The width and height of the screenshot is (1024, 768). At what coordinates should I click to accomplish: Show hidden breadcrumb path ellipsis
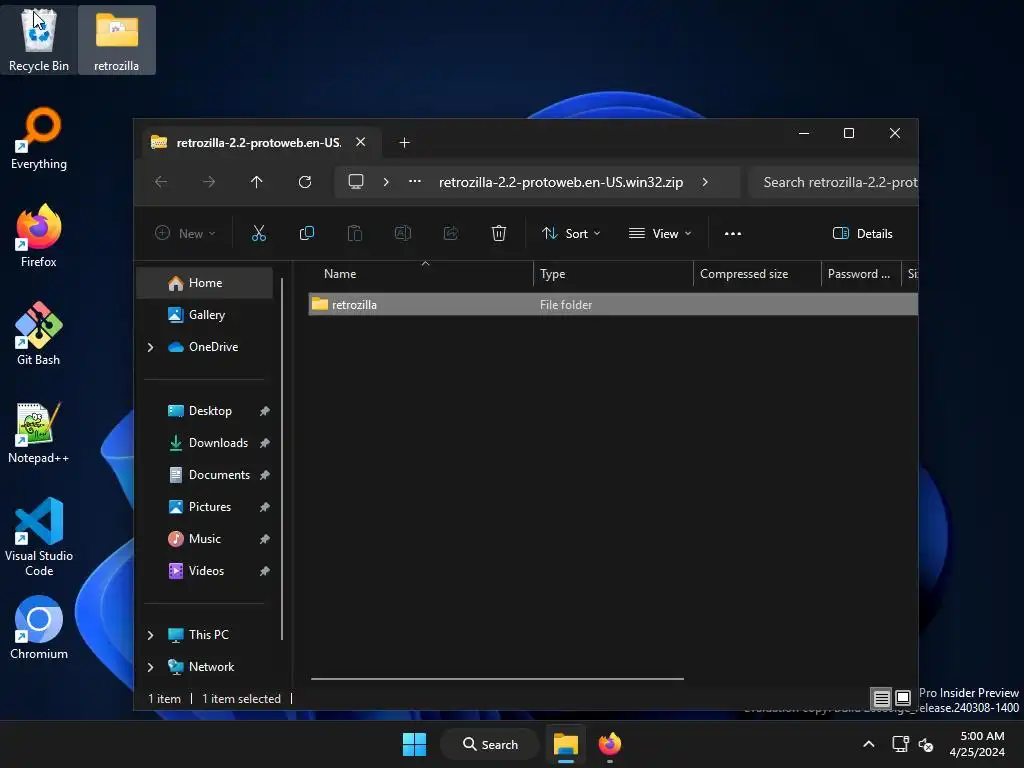tap(415, 182)
